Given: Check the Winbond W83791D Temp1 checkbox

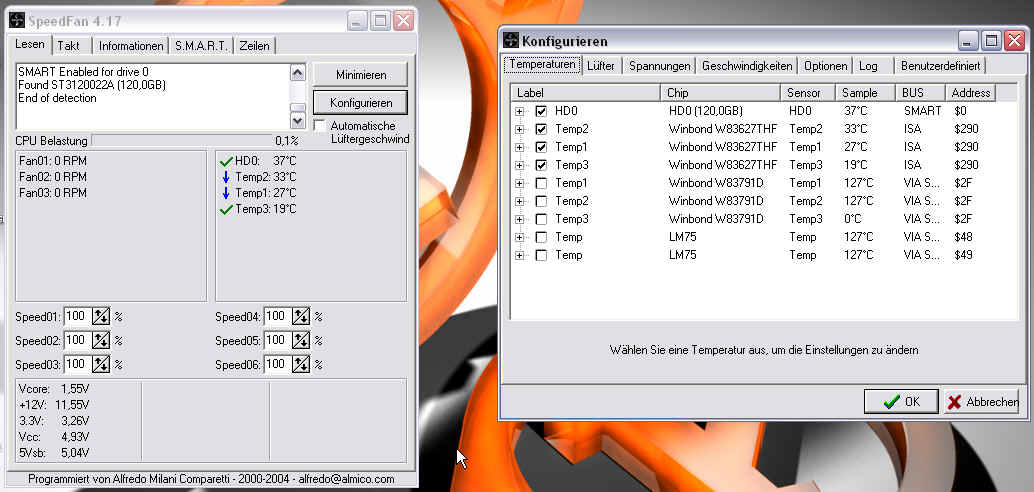Looking at the screenshot, I should (x=541, y=183).
